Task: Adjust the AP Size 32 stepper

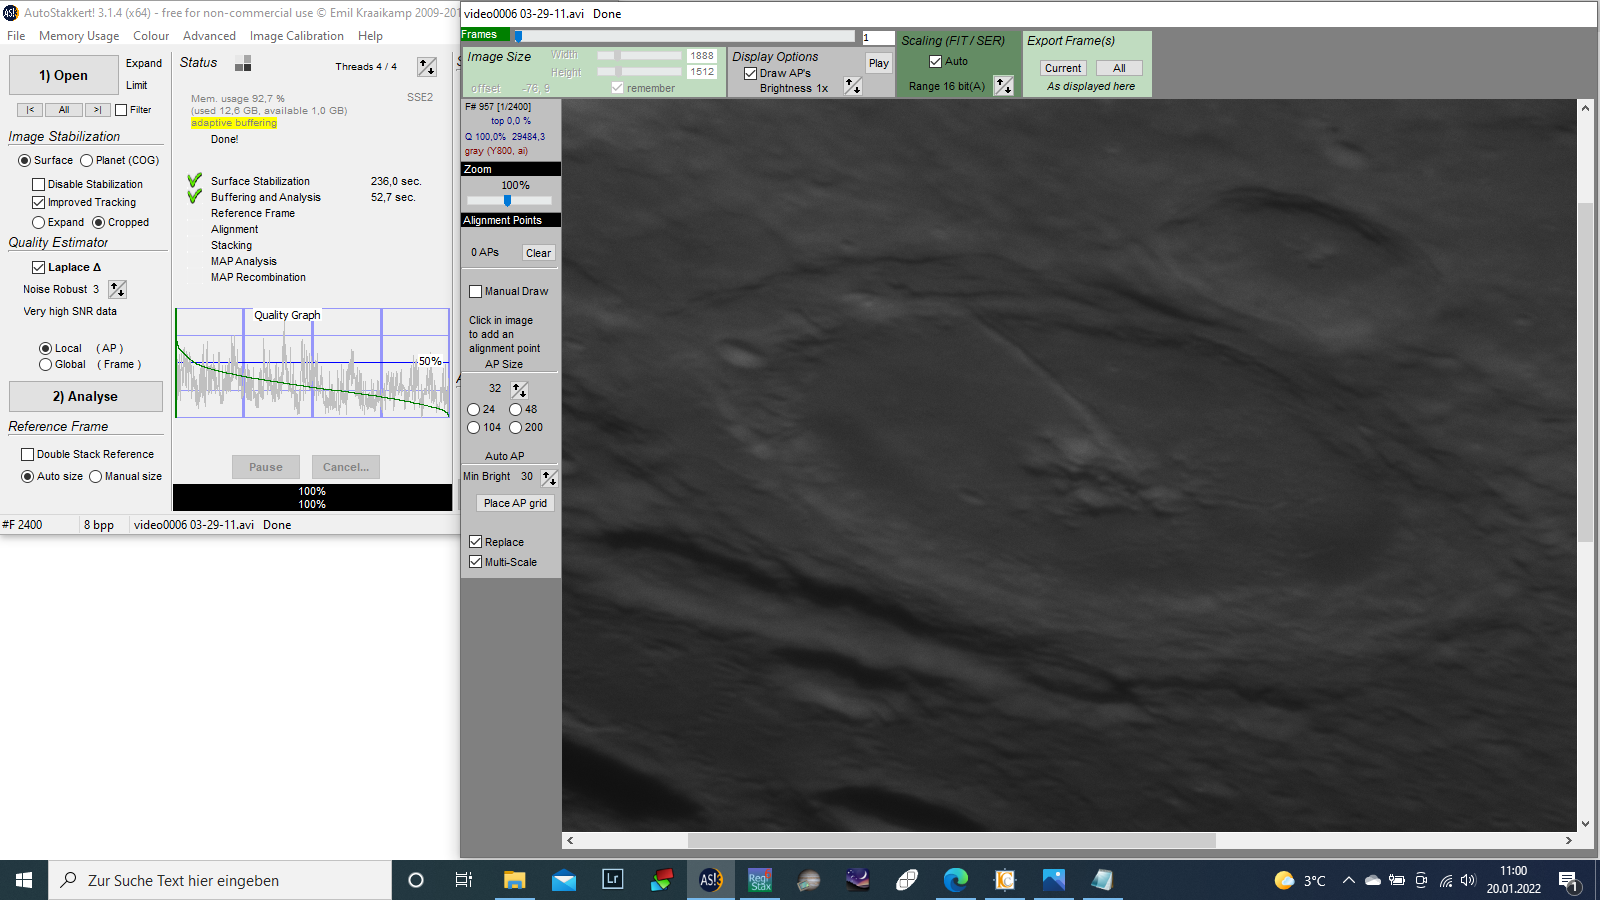Action: [x=519, y=389]
